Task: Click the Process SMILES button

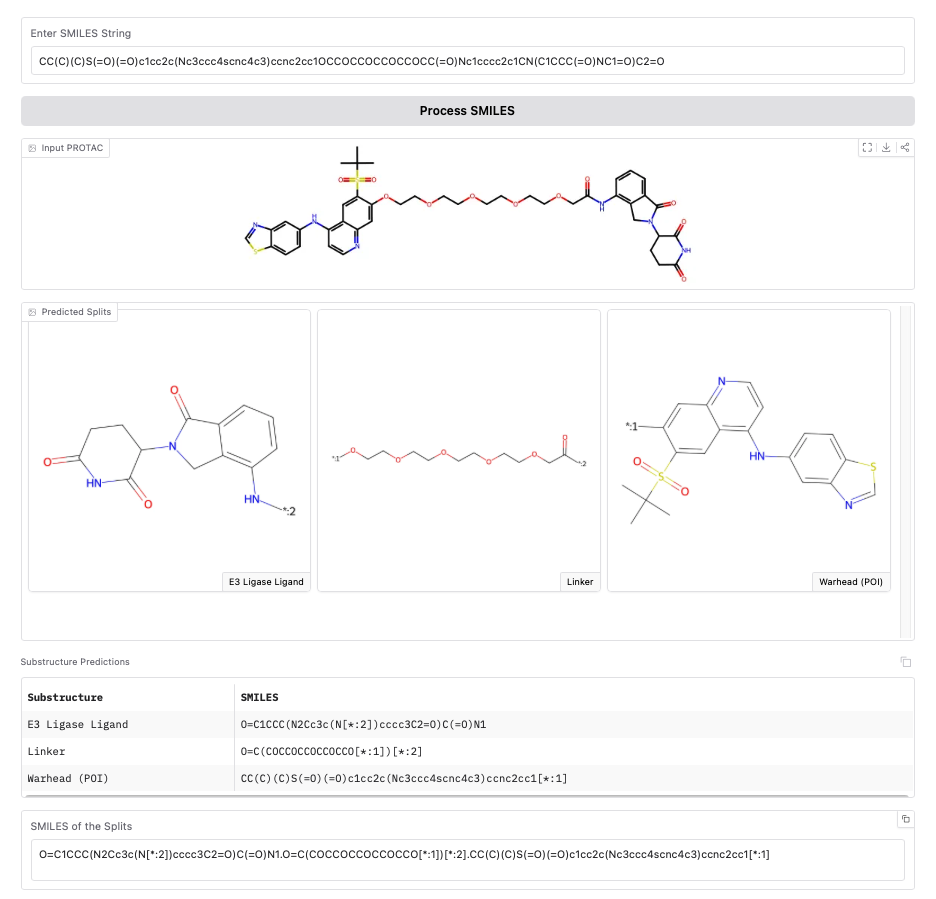Action: click(x=467, y=111)
